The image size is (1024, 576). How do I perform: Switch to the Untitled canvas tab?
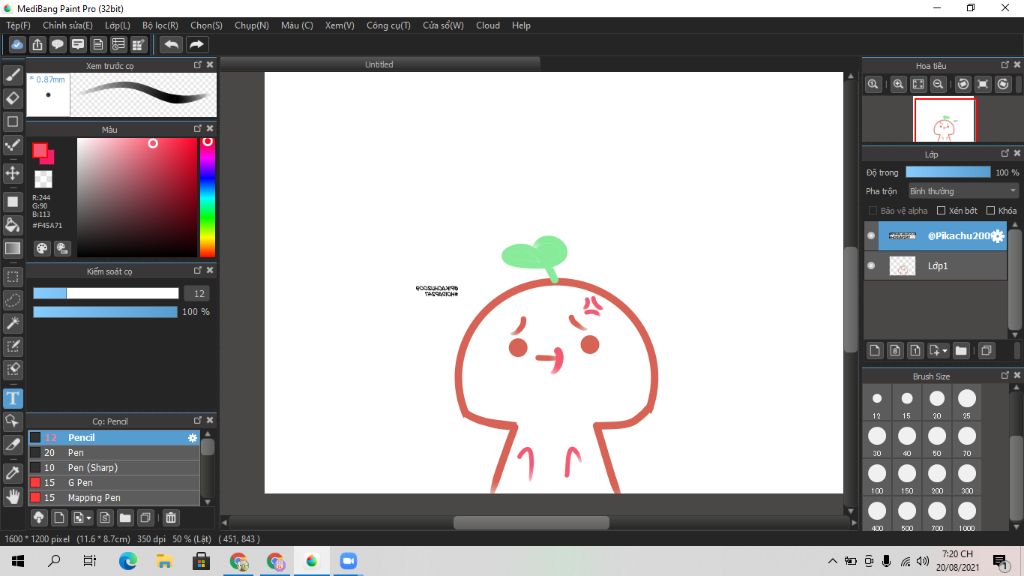point(379,64)
